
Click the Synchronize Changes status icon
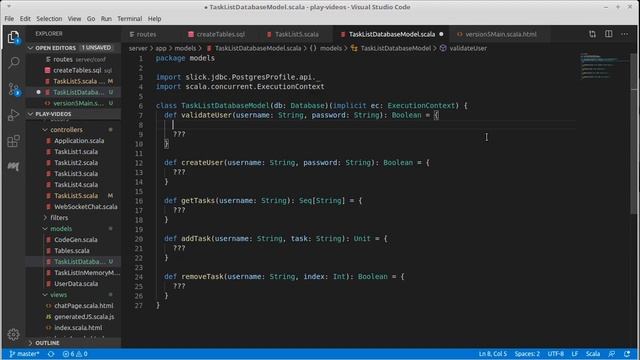point(51,354)
